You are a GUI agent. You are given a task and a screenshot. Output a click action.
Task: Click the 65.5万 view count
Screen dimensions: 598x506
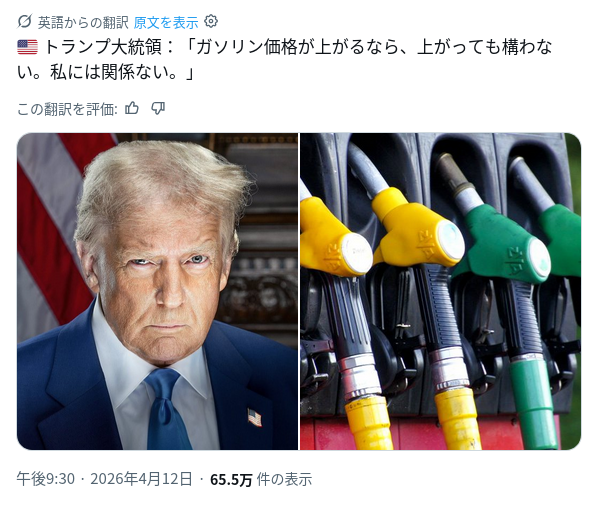click(231, 479)
